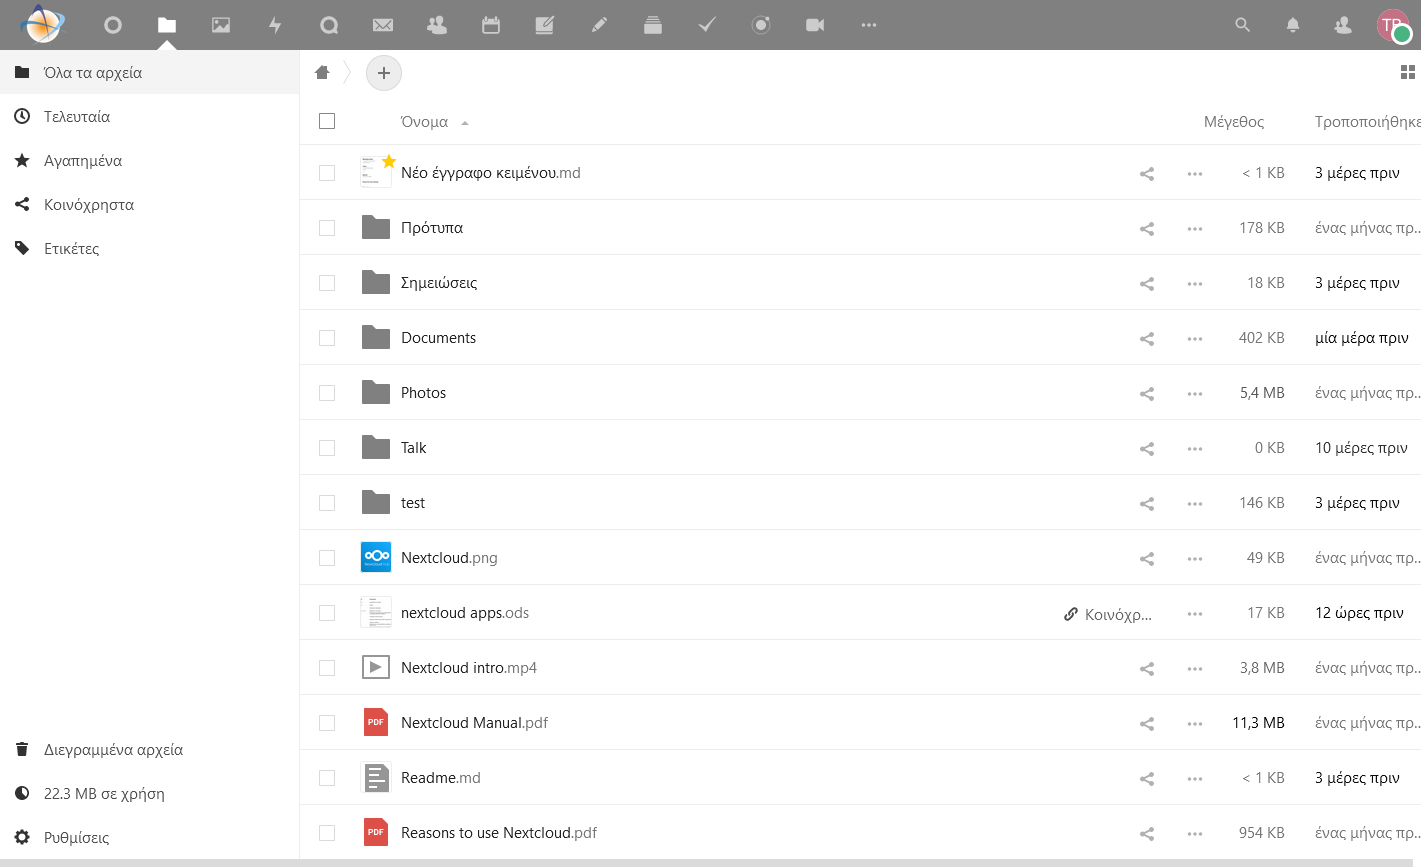The image size is (1421, 867).
Task: Share the Nextcloud Manual.pdf file
Action: pos(1147,723)
